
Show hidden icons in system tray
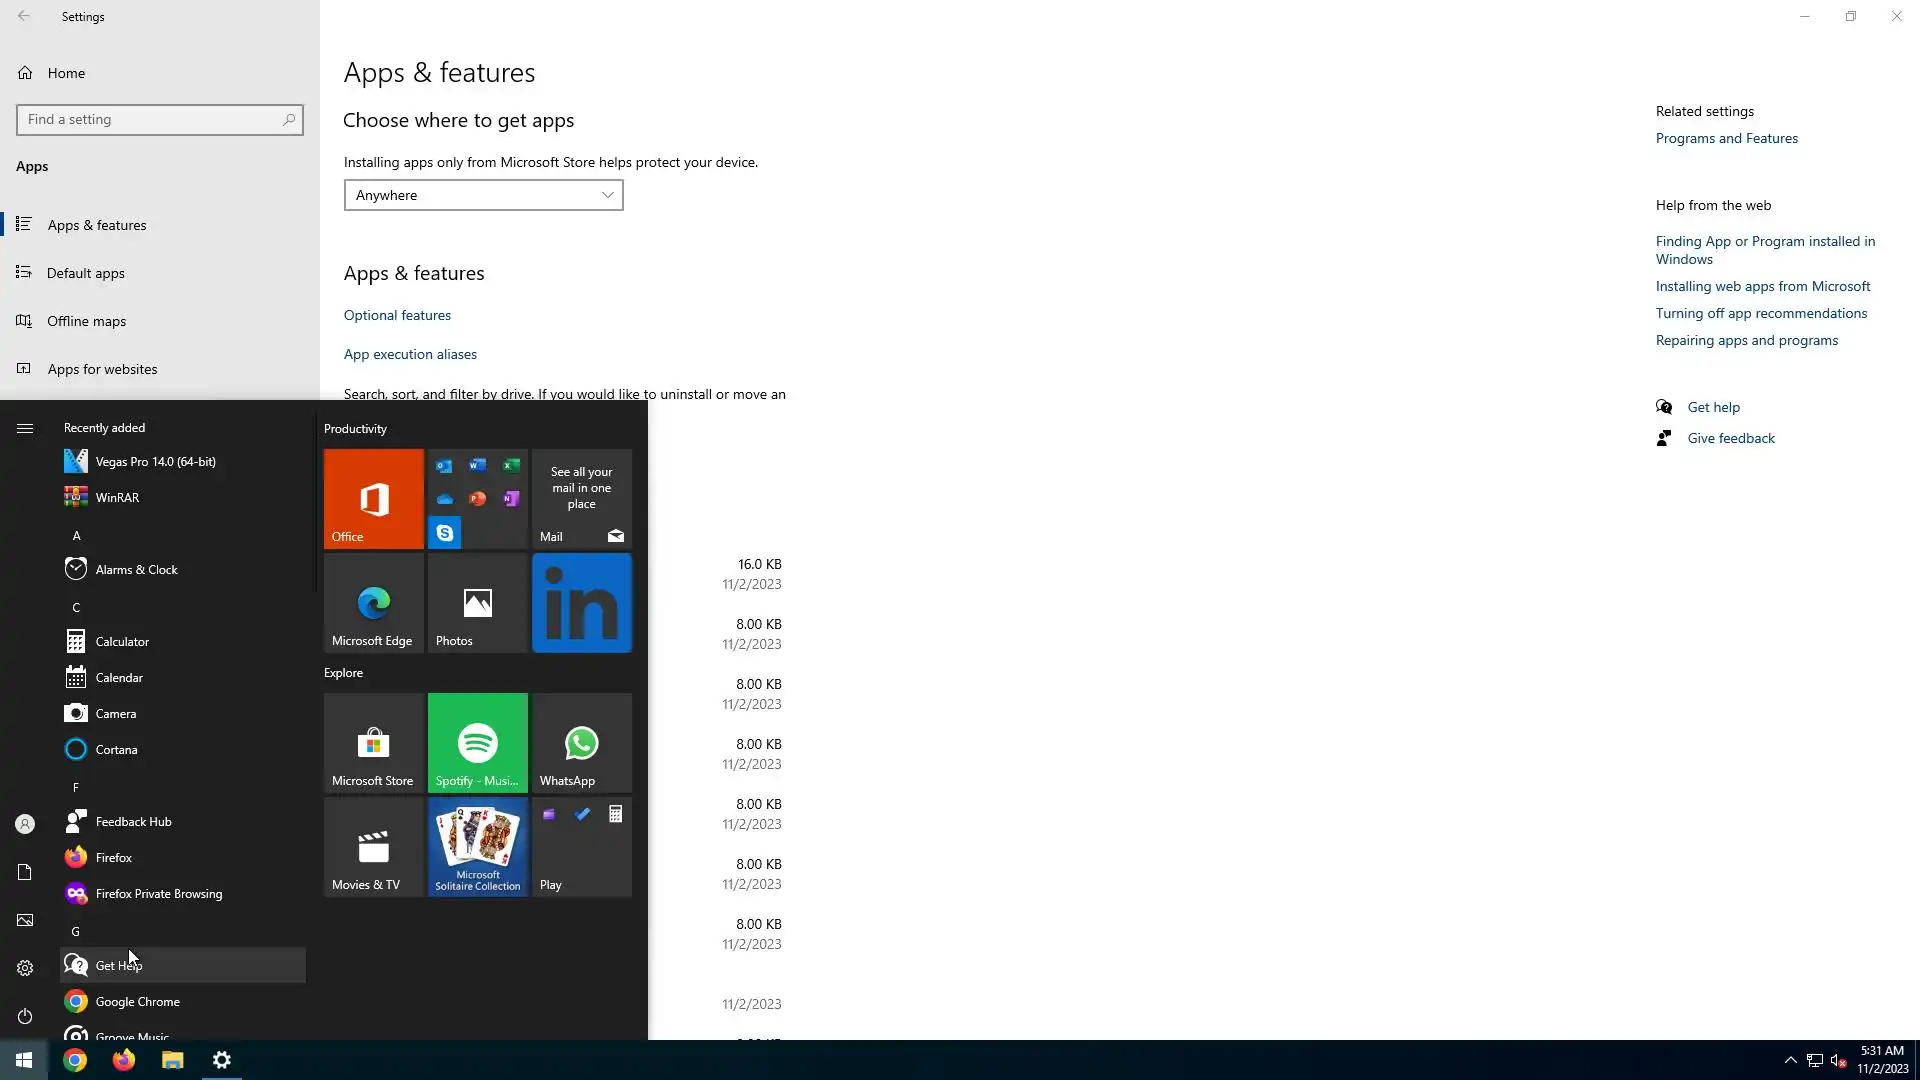(x=1790, y=1060)
